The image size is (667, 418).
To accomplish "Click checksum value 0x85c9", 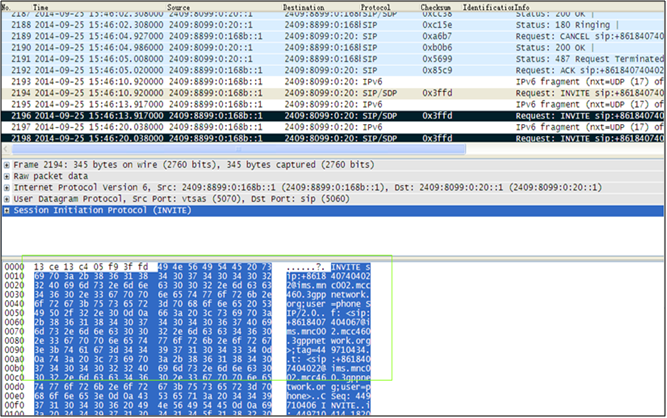I will click(437, 70).
